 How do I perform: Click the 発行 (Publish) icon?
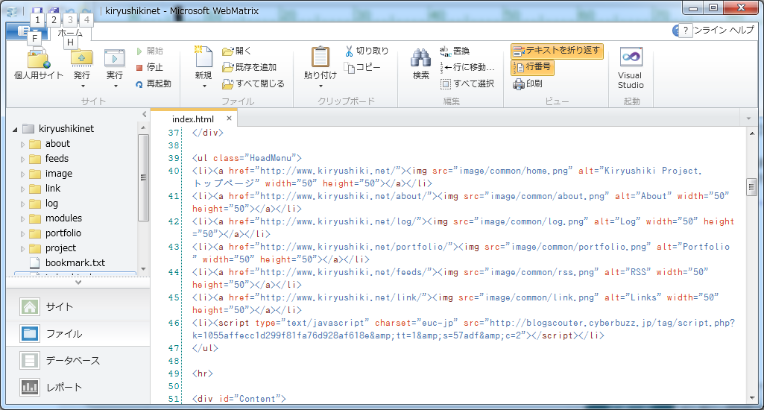[82, 58]
